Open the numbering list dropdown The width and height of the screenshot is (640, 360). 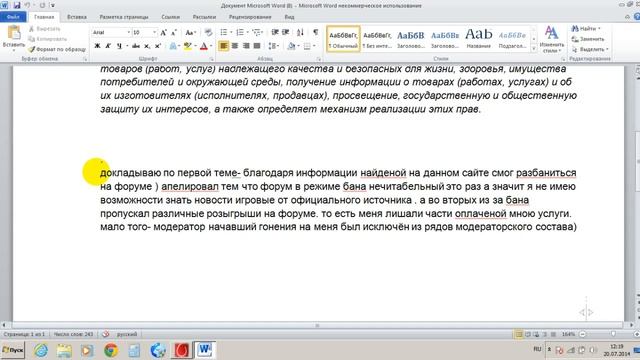click(247, 32)
